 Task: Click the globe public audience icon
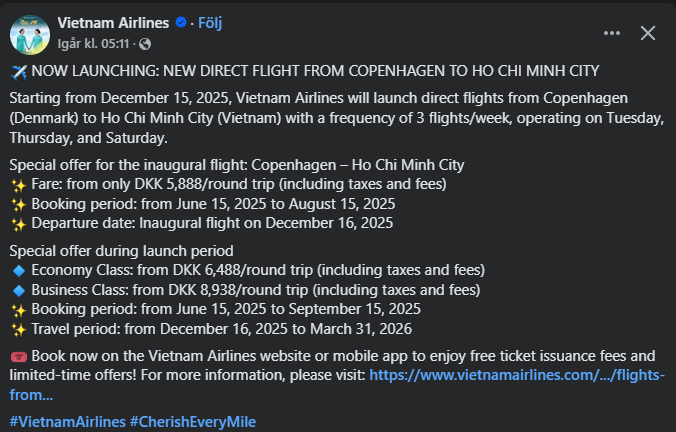coord(146,44)
